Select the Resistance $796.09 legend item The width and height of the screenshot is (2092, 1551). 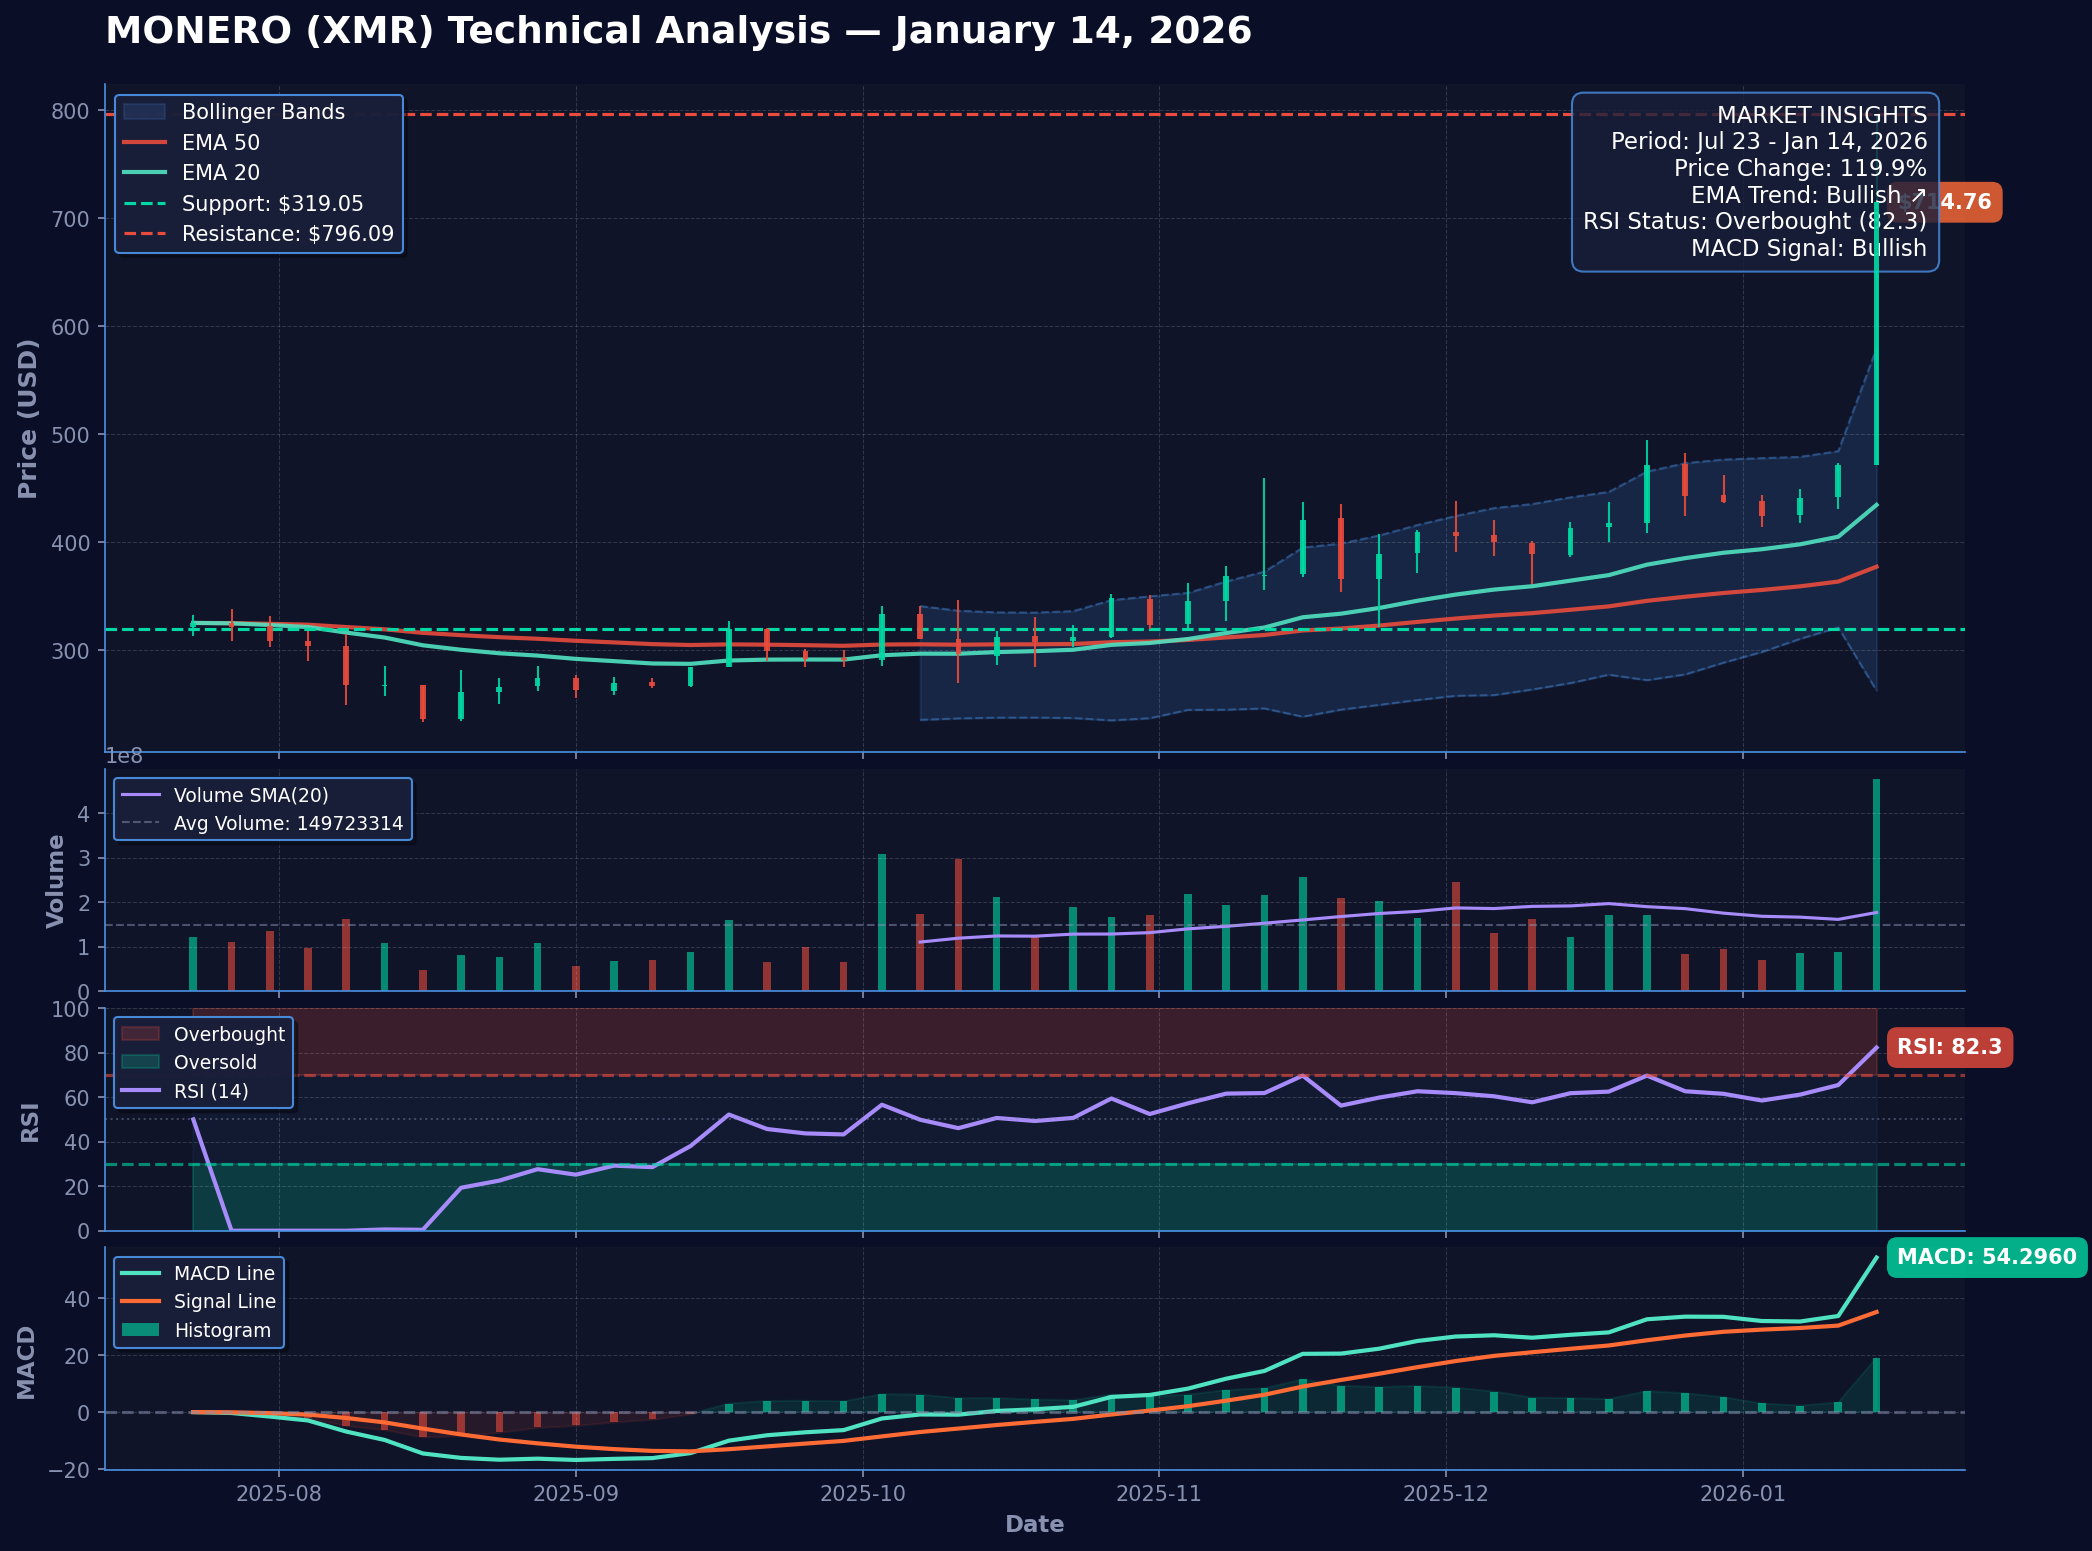pos(287,234)
